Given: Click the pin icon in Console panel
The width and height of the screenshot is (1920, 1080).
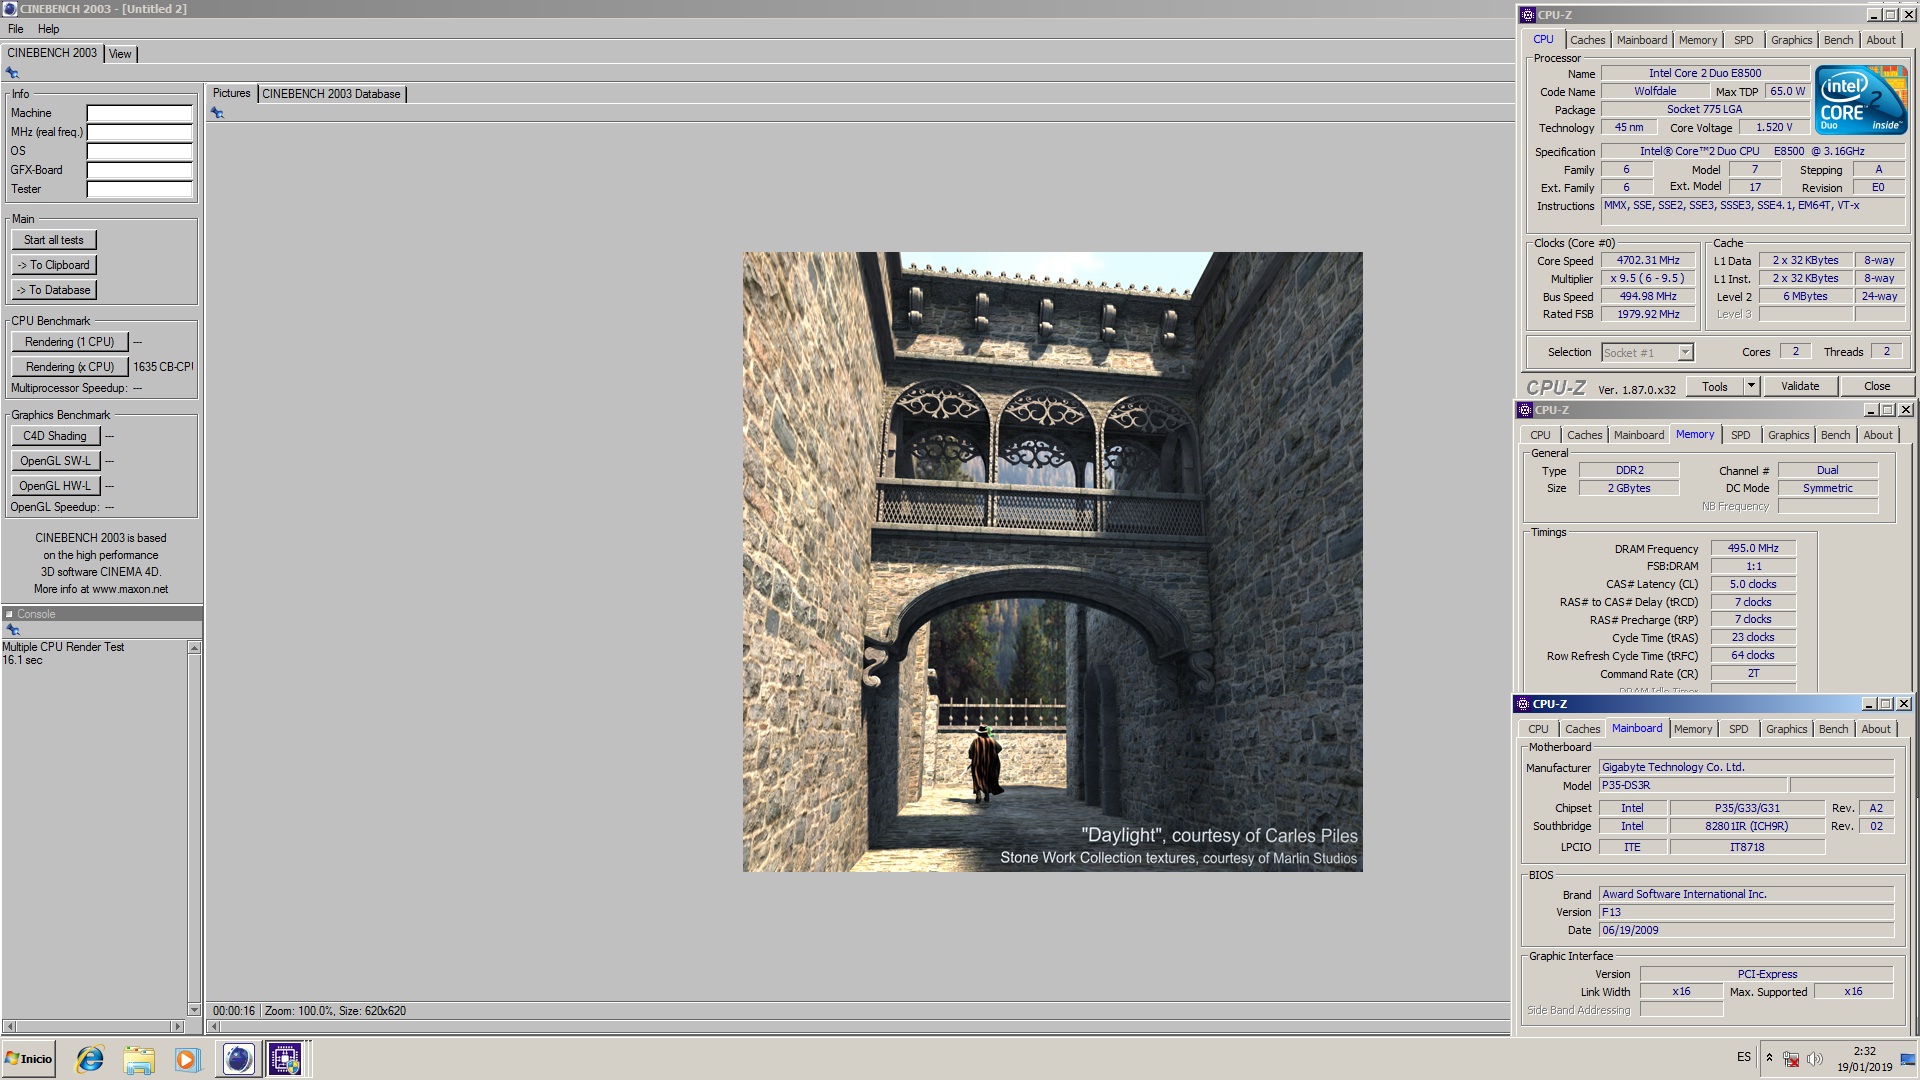Looking at the screenshot, I should [13, 630].
